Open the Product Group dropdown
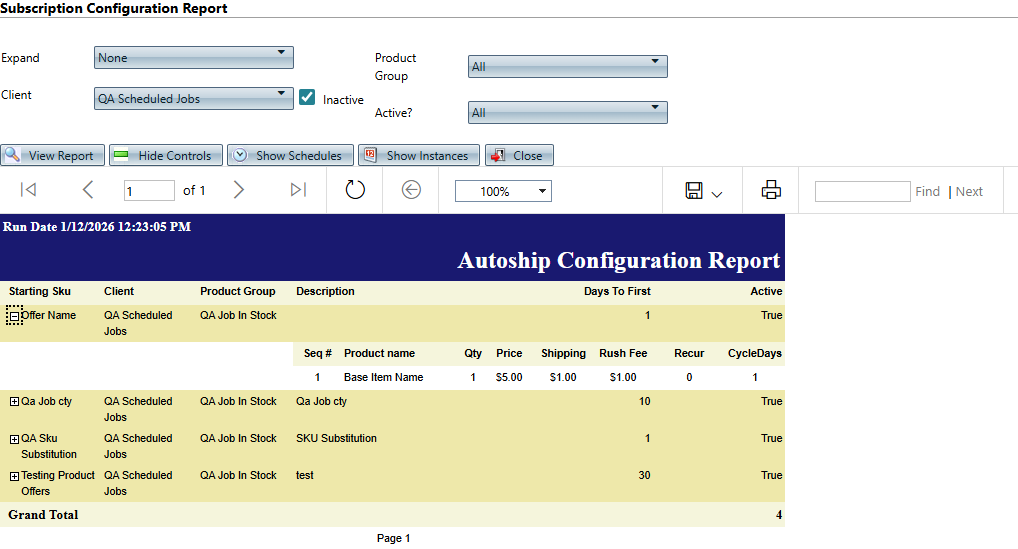 (567, 66)
